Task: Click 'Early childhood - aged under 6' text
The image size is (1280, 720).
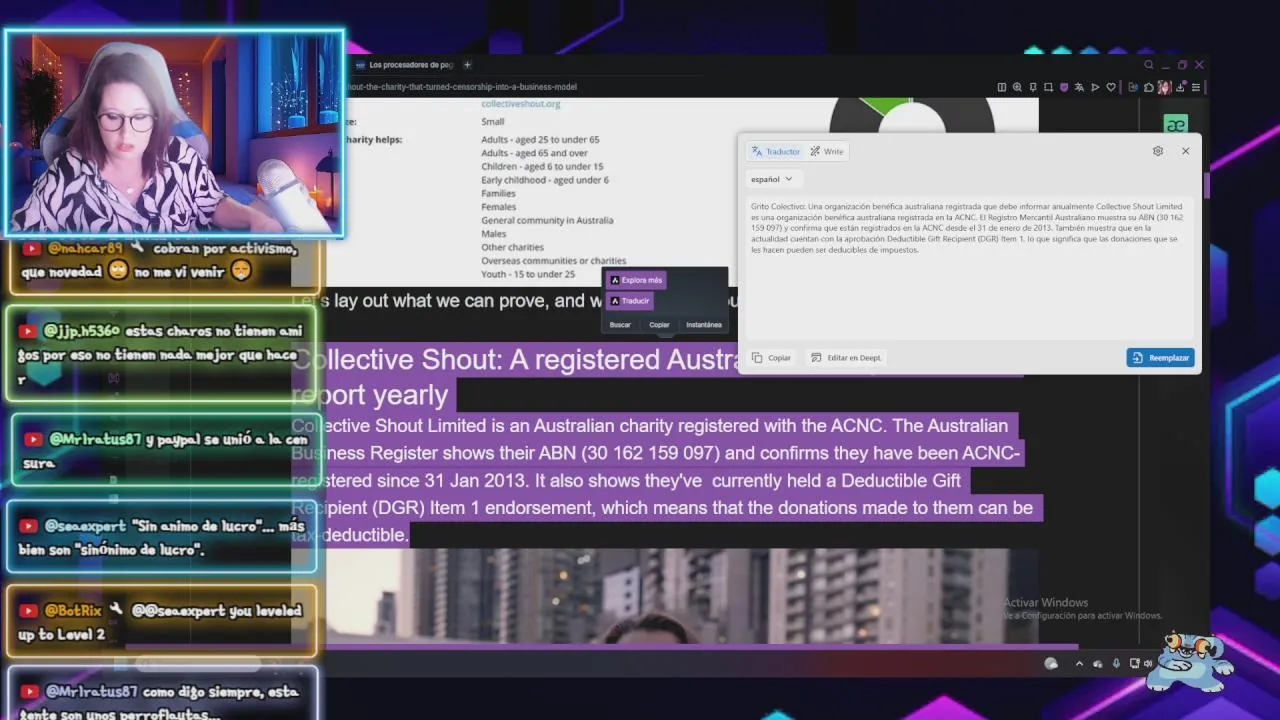Action: (x=545, y=180)
